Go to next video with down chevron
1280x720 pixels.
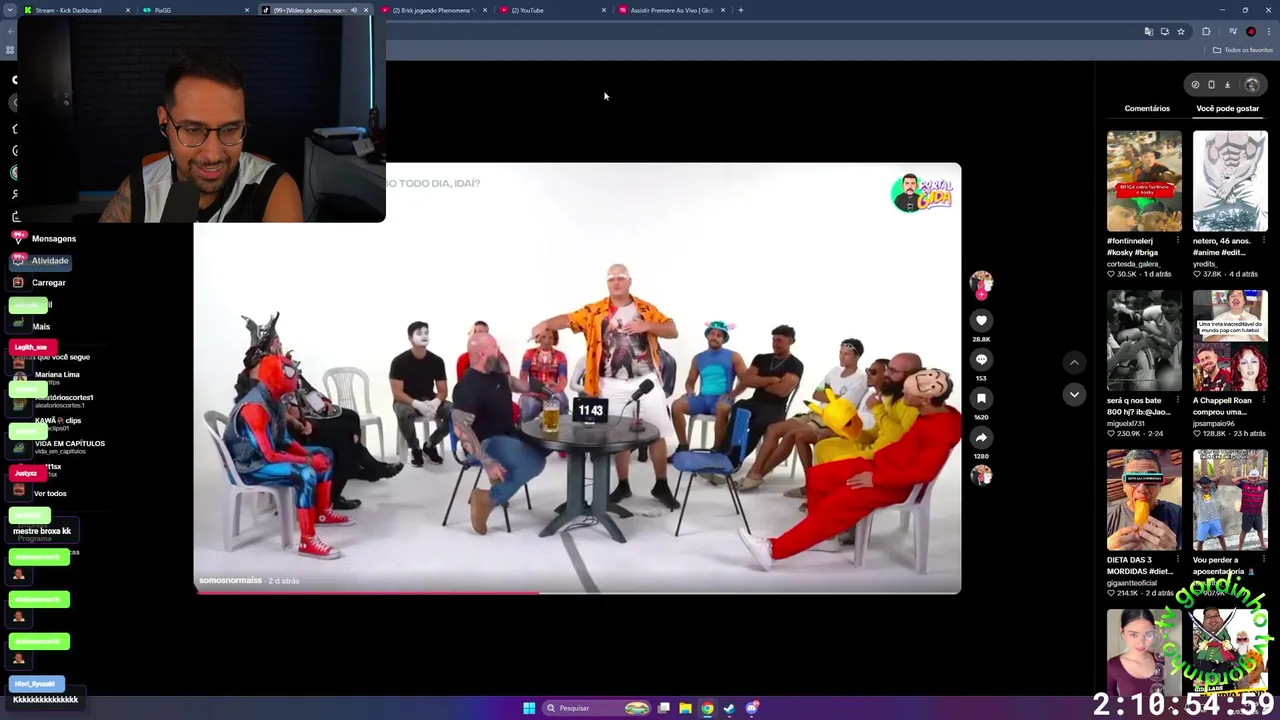(1074, 394)
